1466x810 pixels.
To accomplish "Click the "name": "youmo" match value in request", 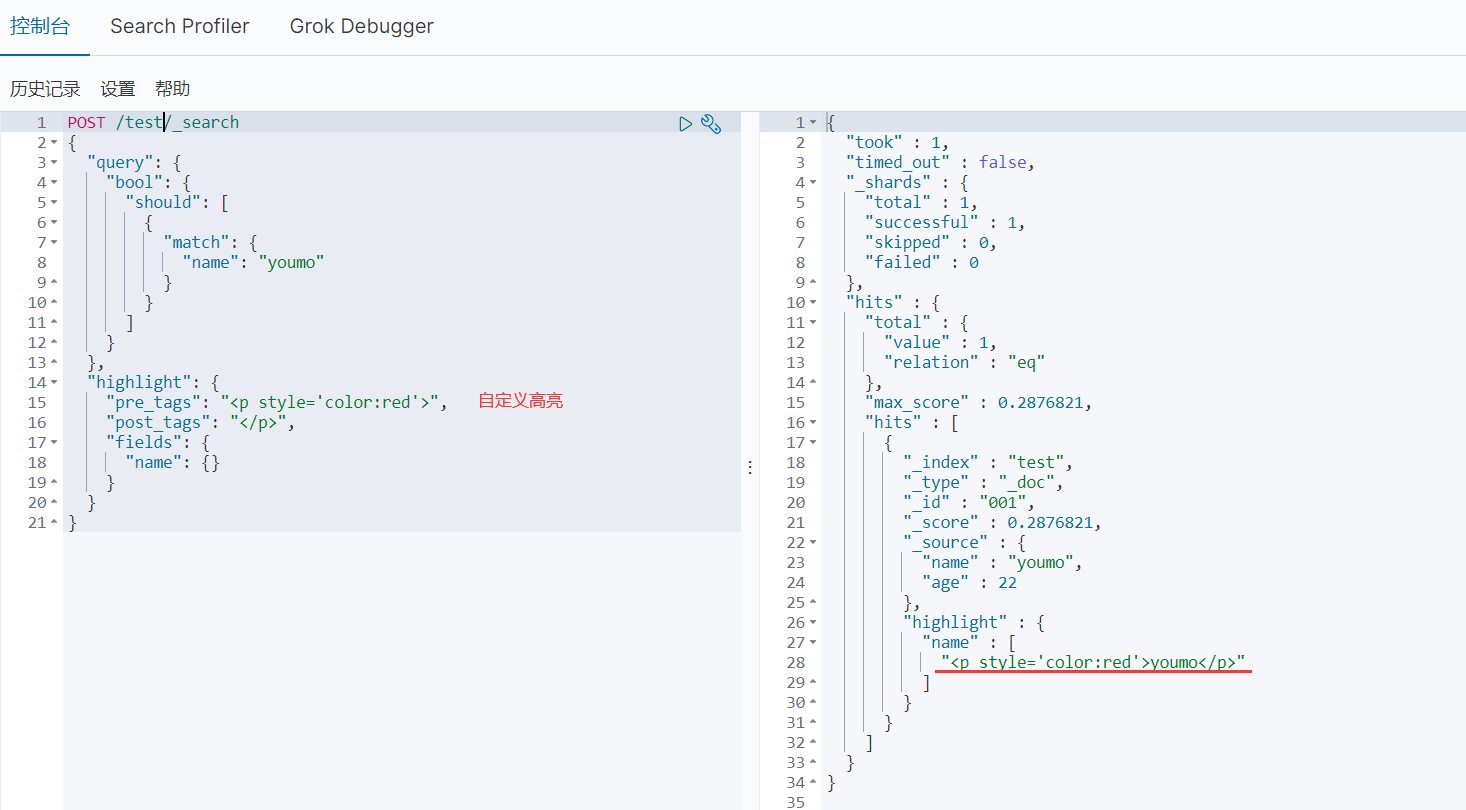I will pyautogui.click(x=253, y=263).
